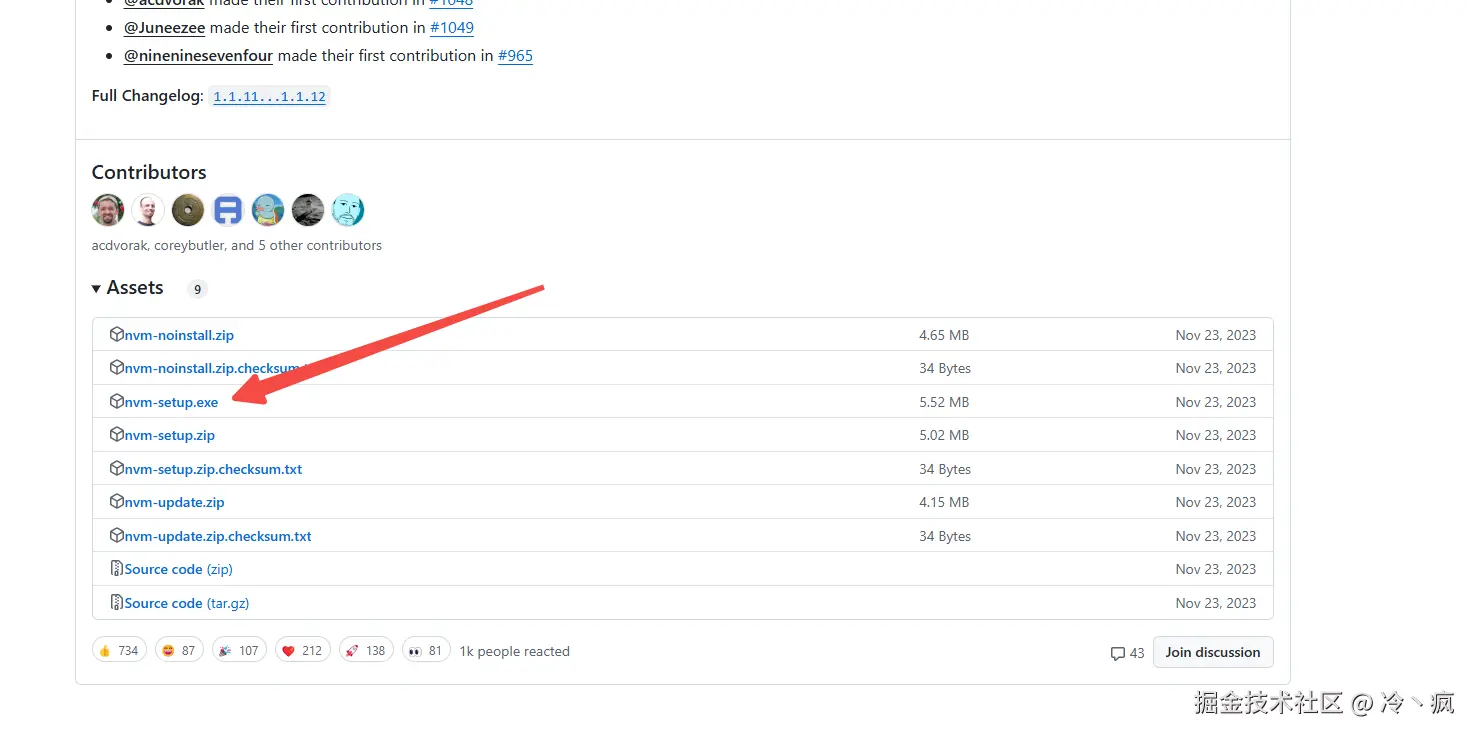Viewport: 1476px width, 738px height.
Task: Download nvm-setup.exe installer
Action: click(171, 402)
